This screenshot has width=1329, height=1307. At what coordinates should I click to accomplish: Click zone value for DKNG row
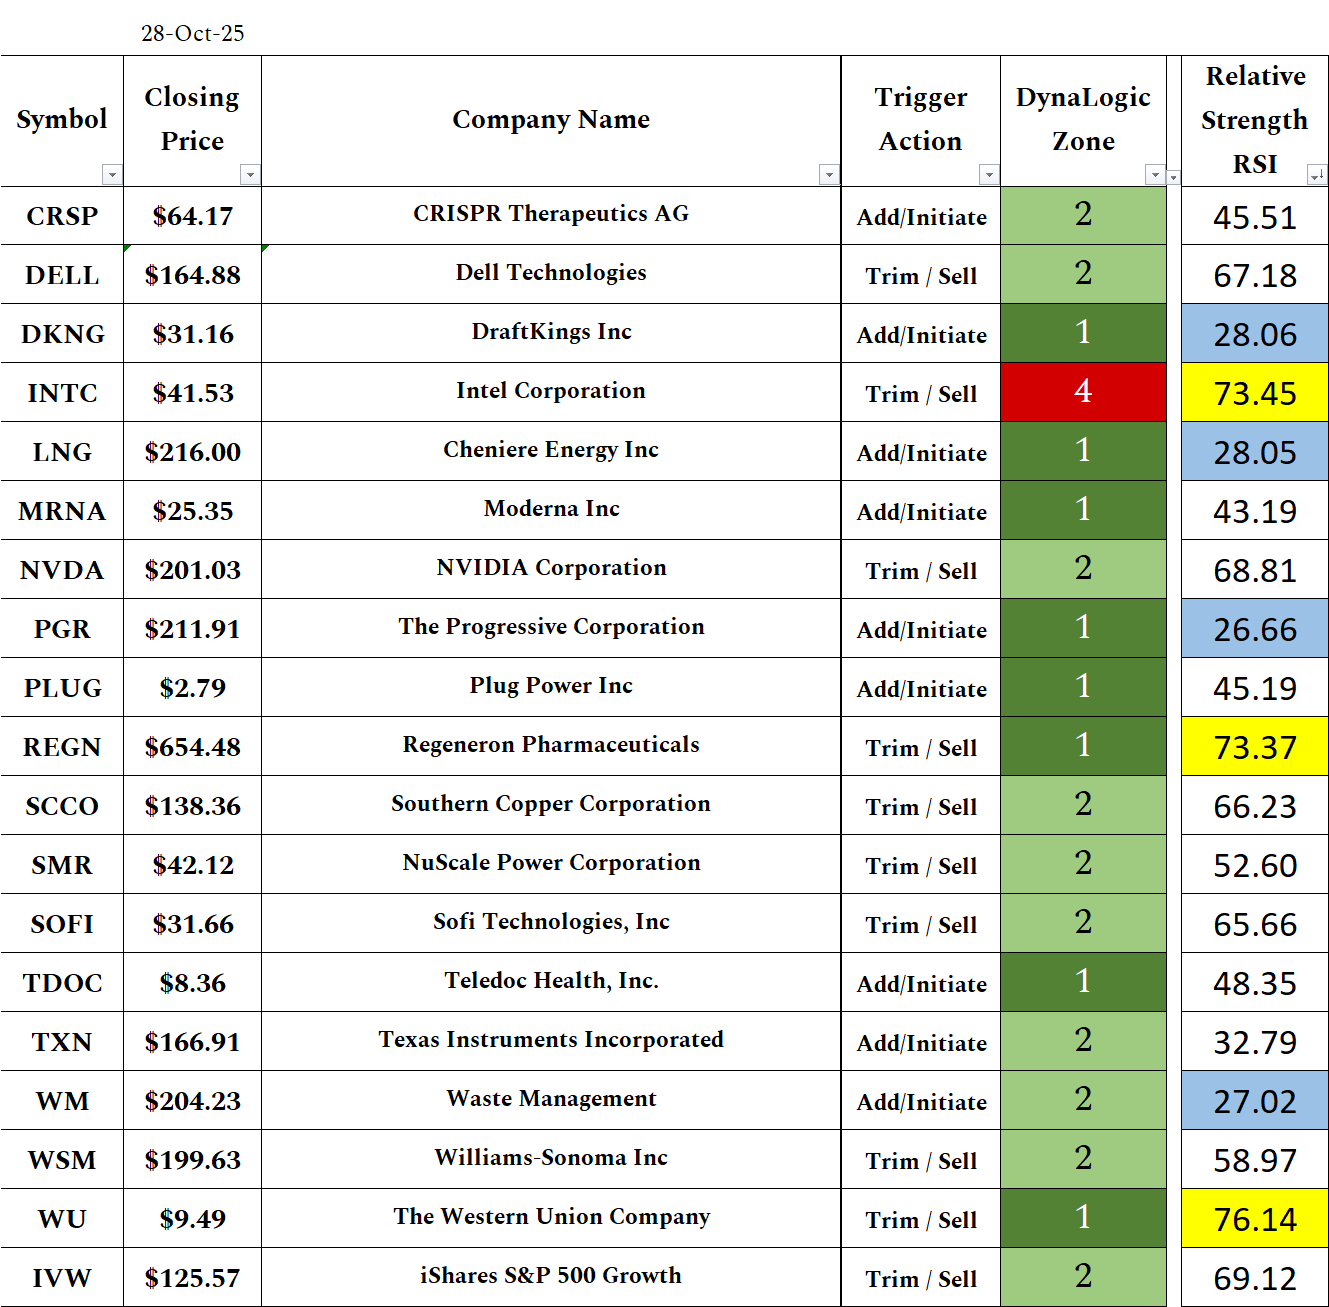1083,333
